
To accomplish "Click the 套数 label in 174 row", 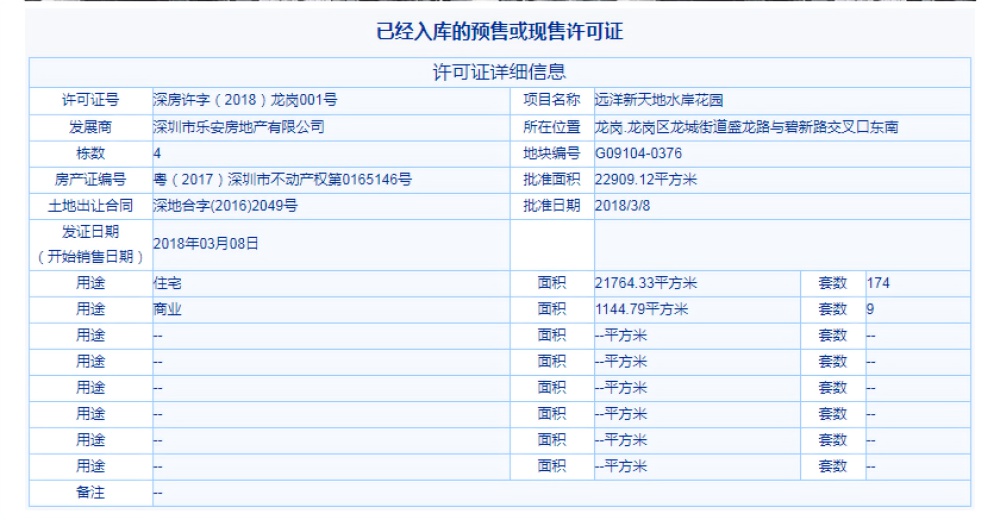I will point(833,283).
